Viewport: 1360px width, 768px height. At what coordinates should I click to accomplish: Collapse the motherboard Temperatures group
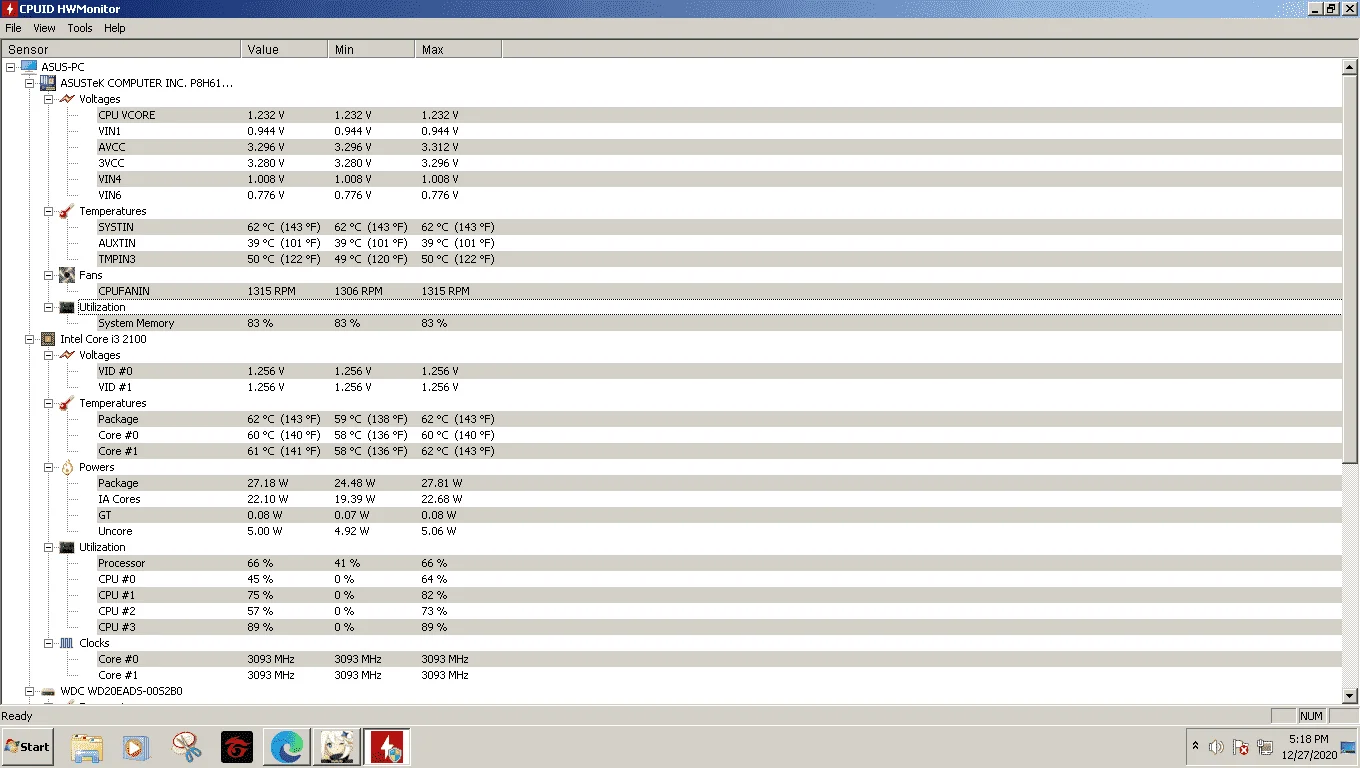[49, 211]
